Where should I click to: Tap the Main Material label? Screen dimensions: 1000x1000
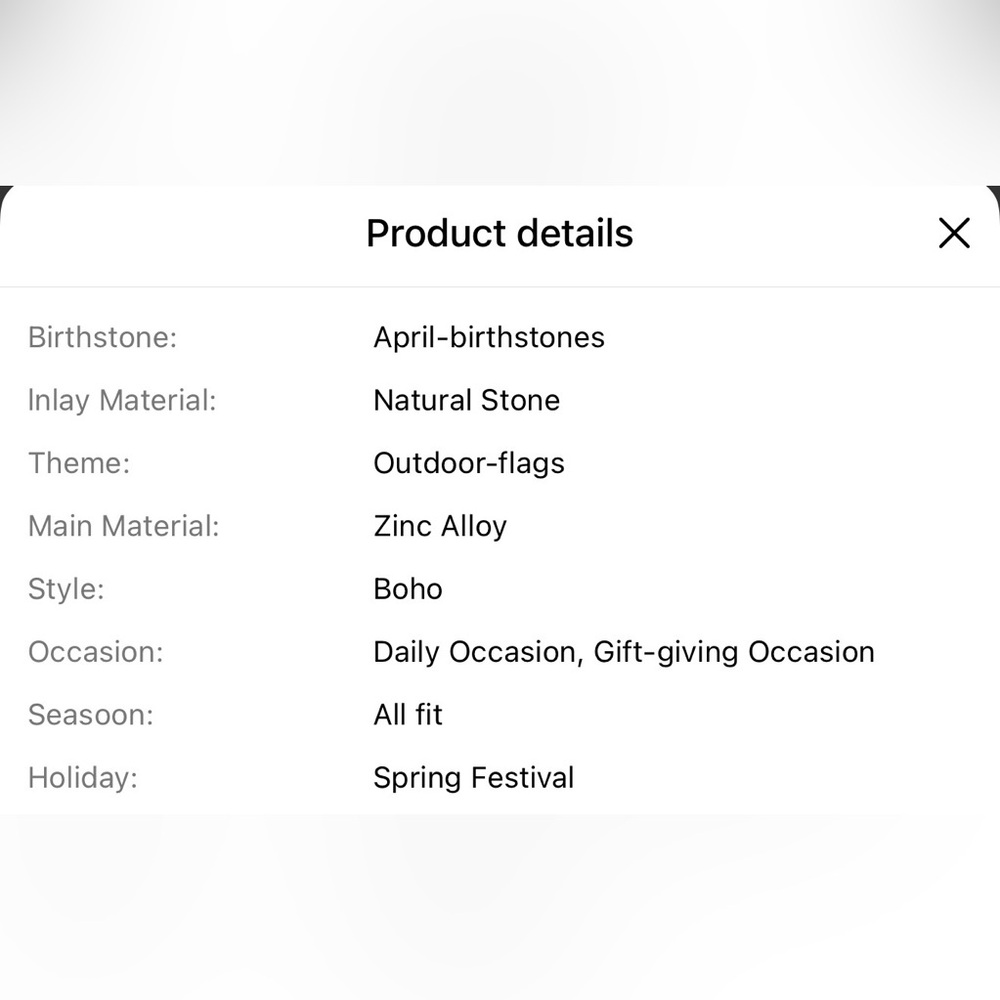pyautogui.click(x=123, y=526)
